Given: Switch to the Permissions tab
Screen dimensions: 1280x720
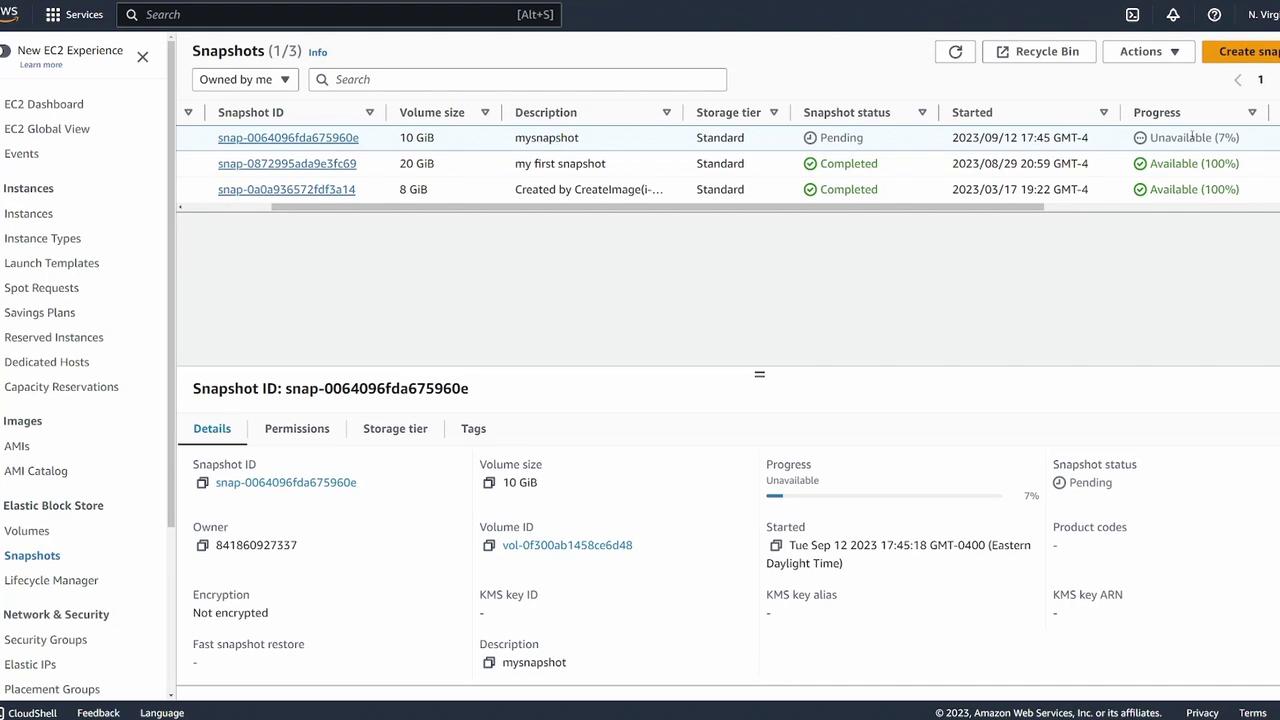Looking at the screenshot, I should click(x=297, y=429).
